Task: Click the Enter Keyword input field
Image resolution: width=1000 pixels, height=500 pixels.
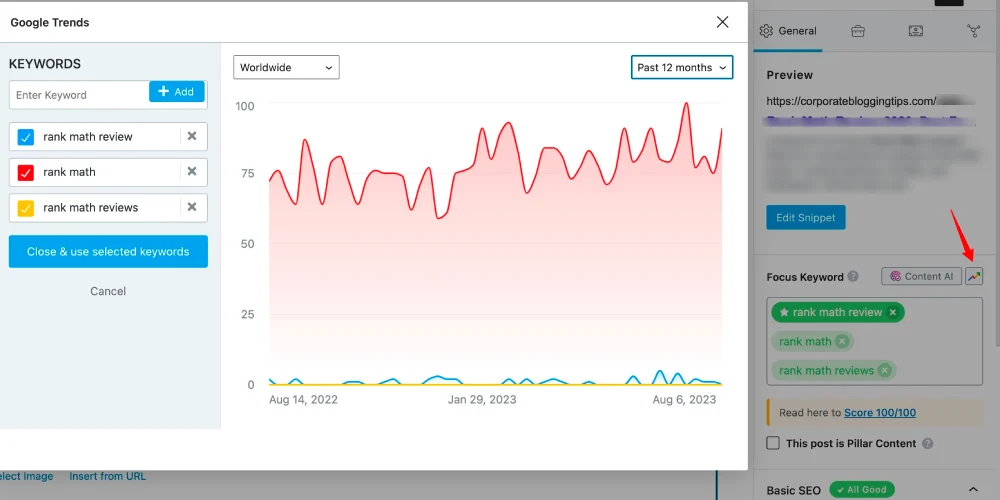Action: click(x=79, y=94)
